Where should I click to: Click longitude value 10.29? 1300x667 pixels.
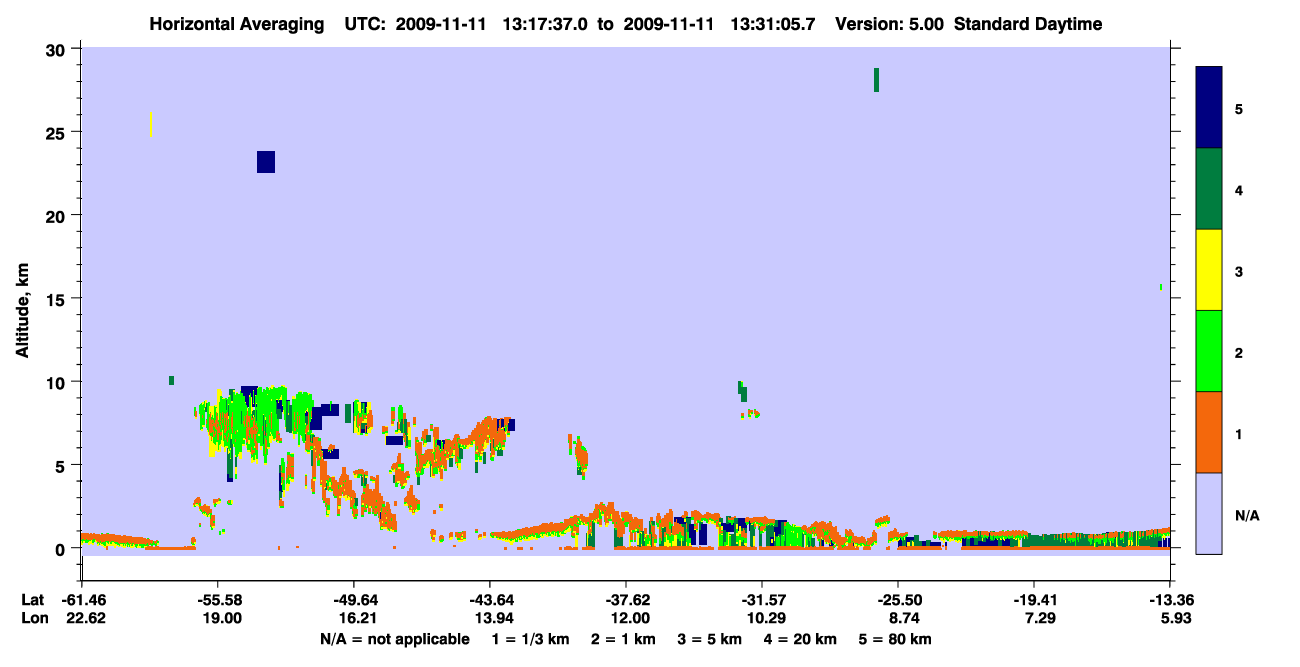coord(765,619)
